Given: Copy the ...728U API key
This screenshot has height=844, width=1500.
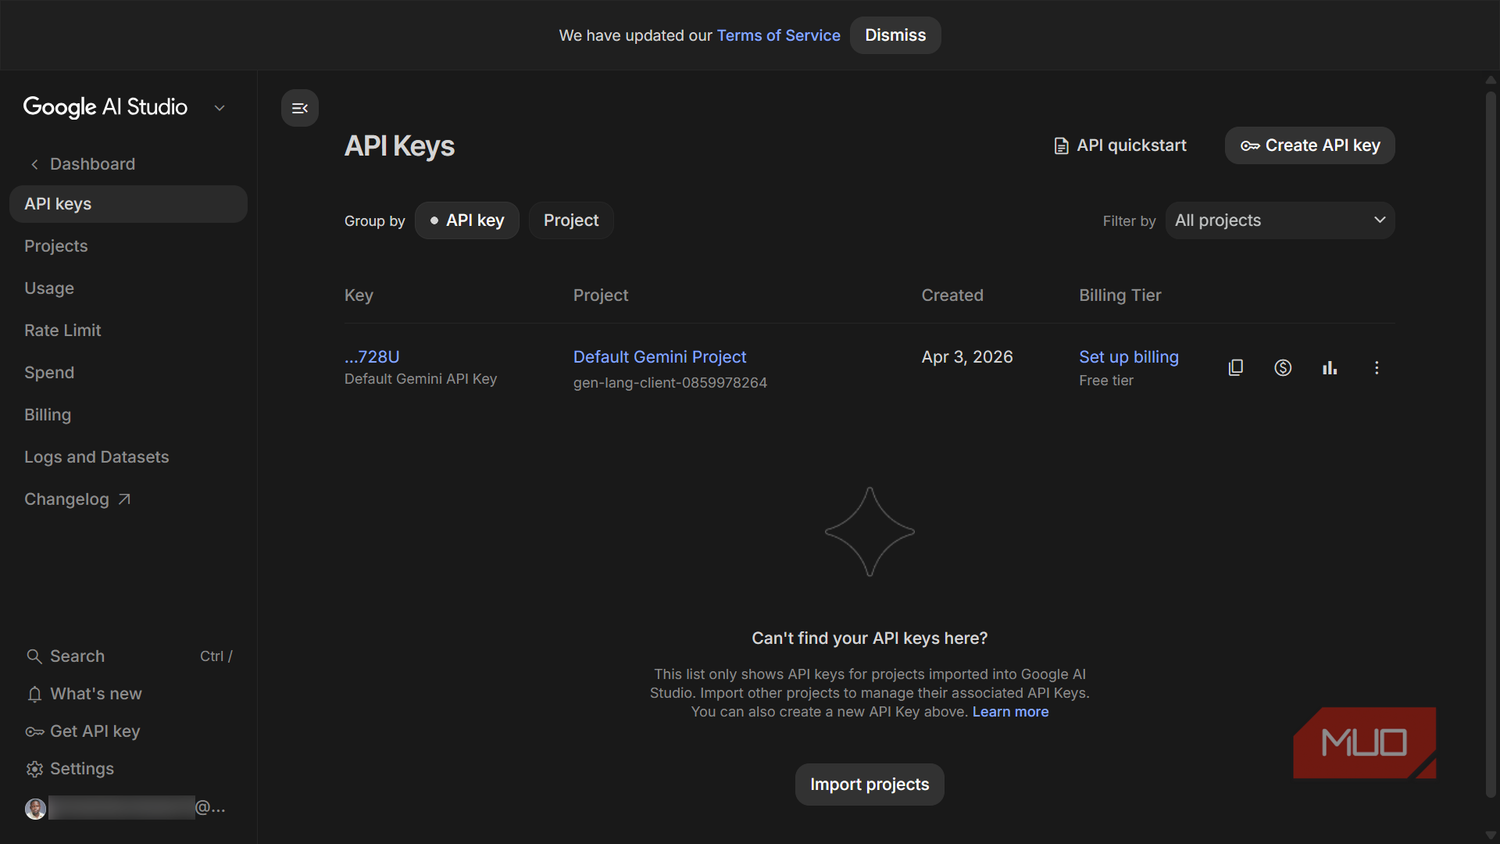Looking at the screenshot, I should (x=1236, y=368).
